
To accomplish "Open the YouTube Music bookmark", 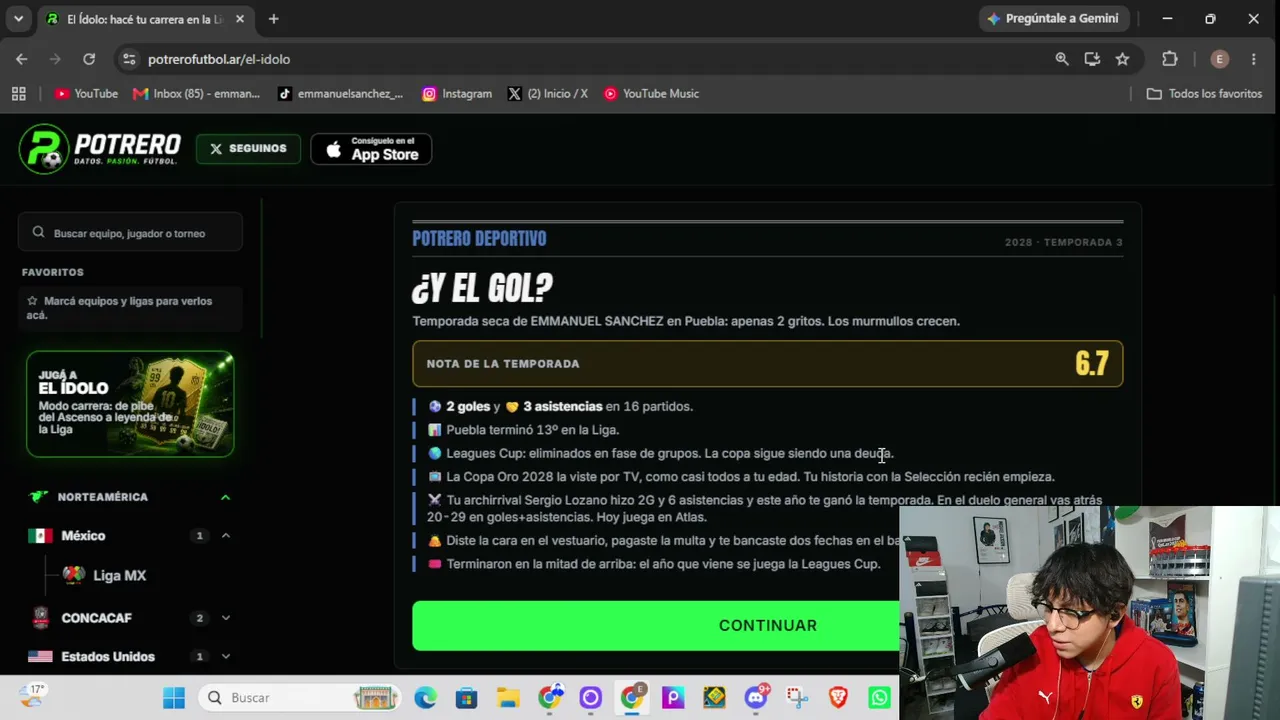I will coord(651,94).
